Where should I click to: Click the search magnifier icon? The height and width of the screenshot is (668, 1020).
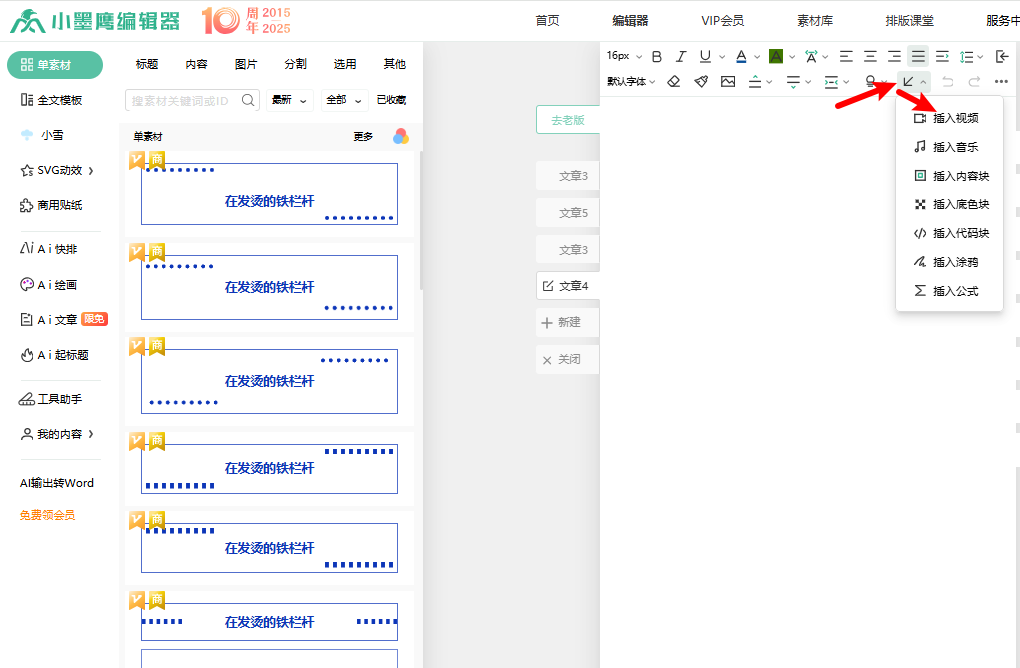coord(249,100)
